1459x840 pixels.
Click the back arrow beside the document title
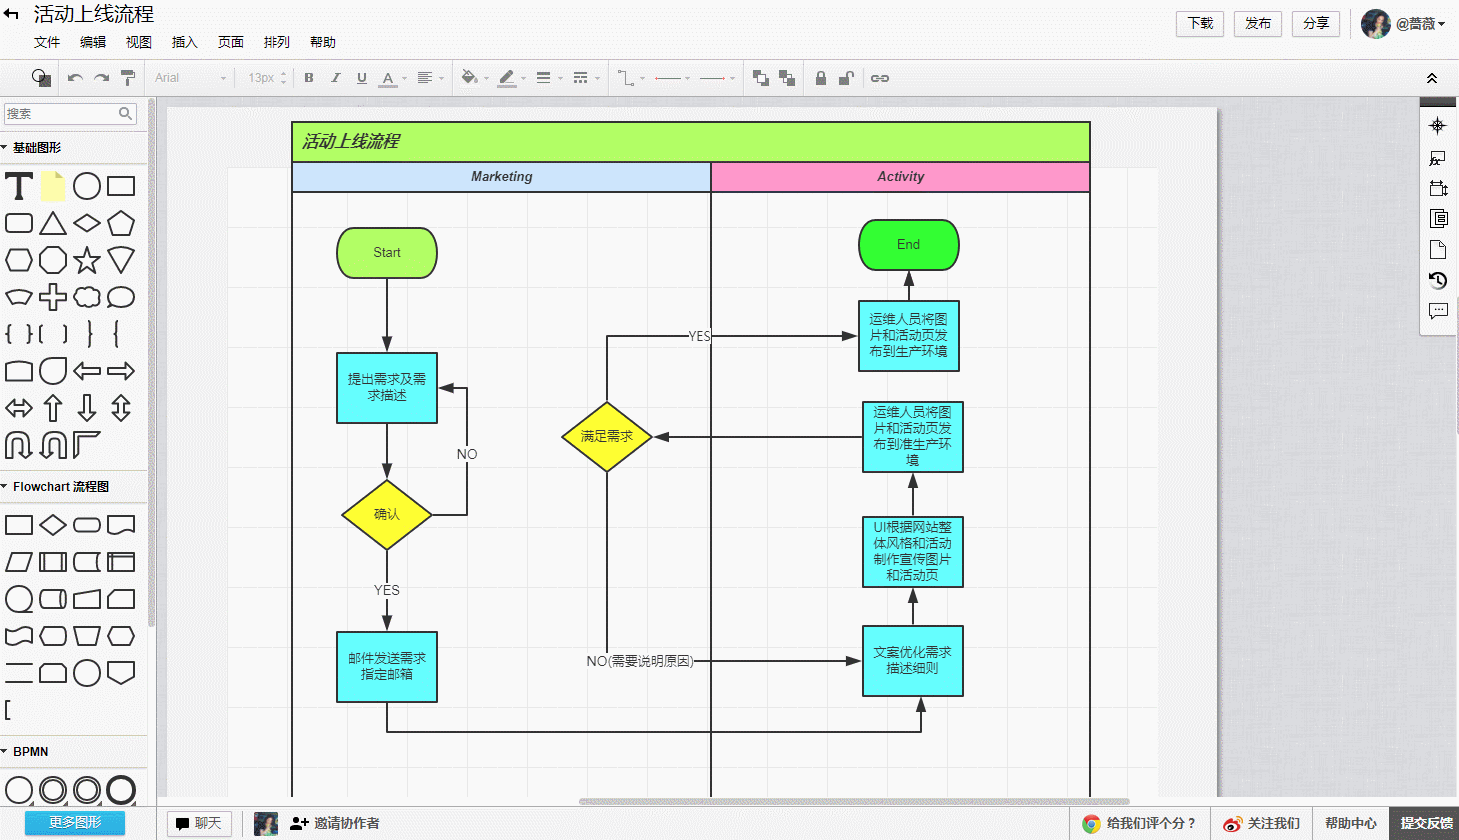(x=12, y=15)
